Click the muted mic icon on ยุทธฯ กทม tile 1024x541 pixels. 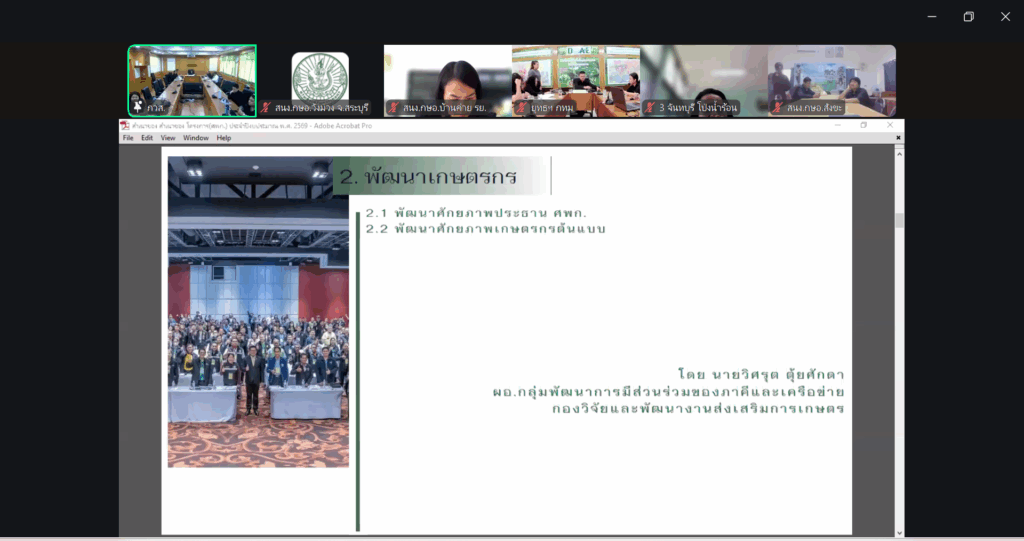point(522,107)
